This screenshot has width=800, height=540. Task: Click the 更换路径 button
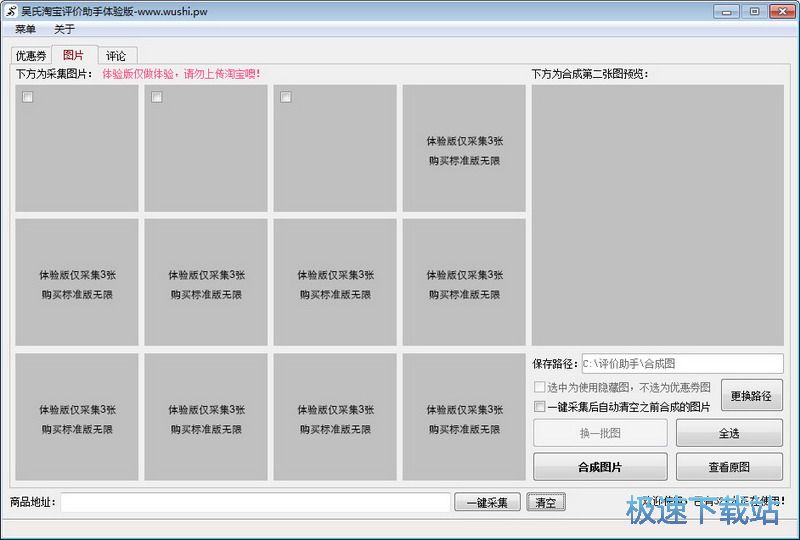[x=751, y=396]
